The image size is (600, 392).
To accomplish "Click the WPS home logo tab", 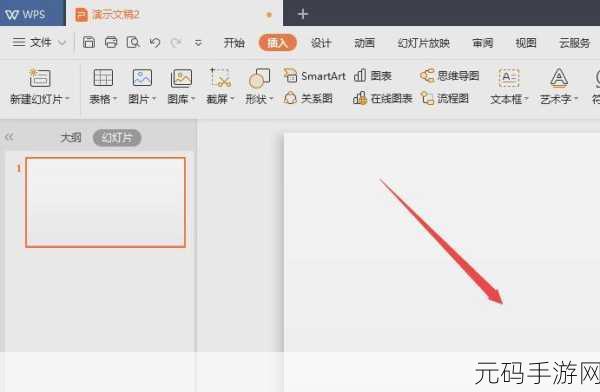I will click(x=32, y=14).
